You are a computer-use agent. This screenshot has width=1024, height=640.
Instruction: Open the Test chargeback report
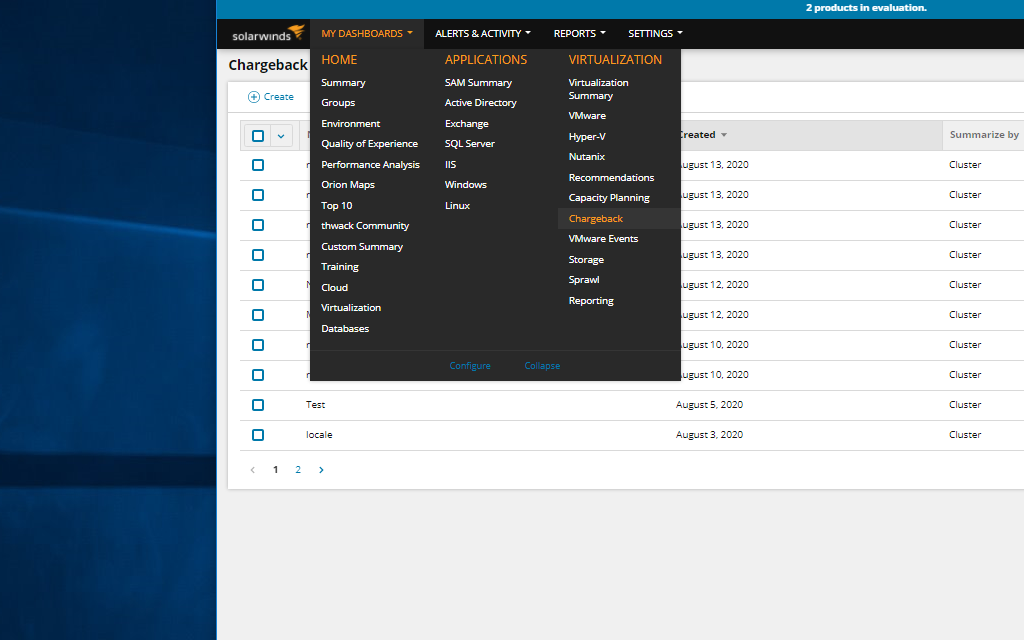315,405
